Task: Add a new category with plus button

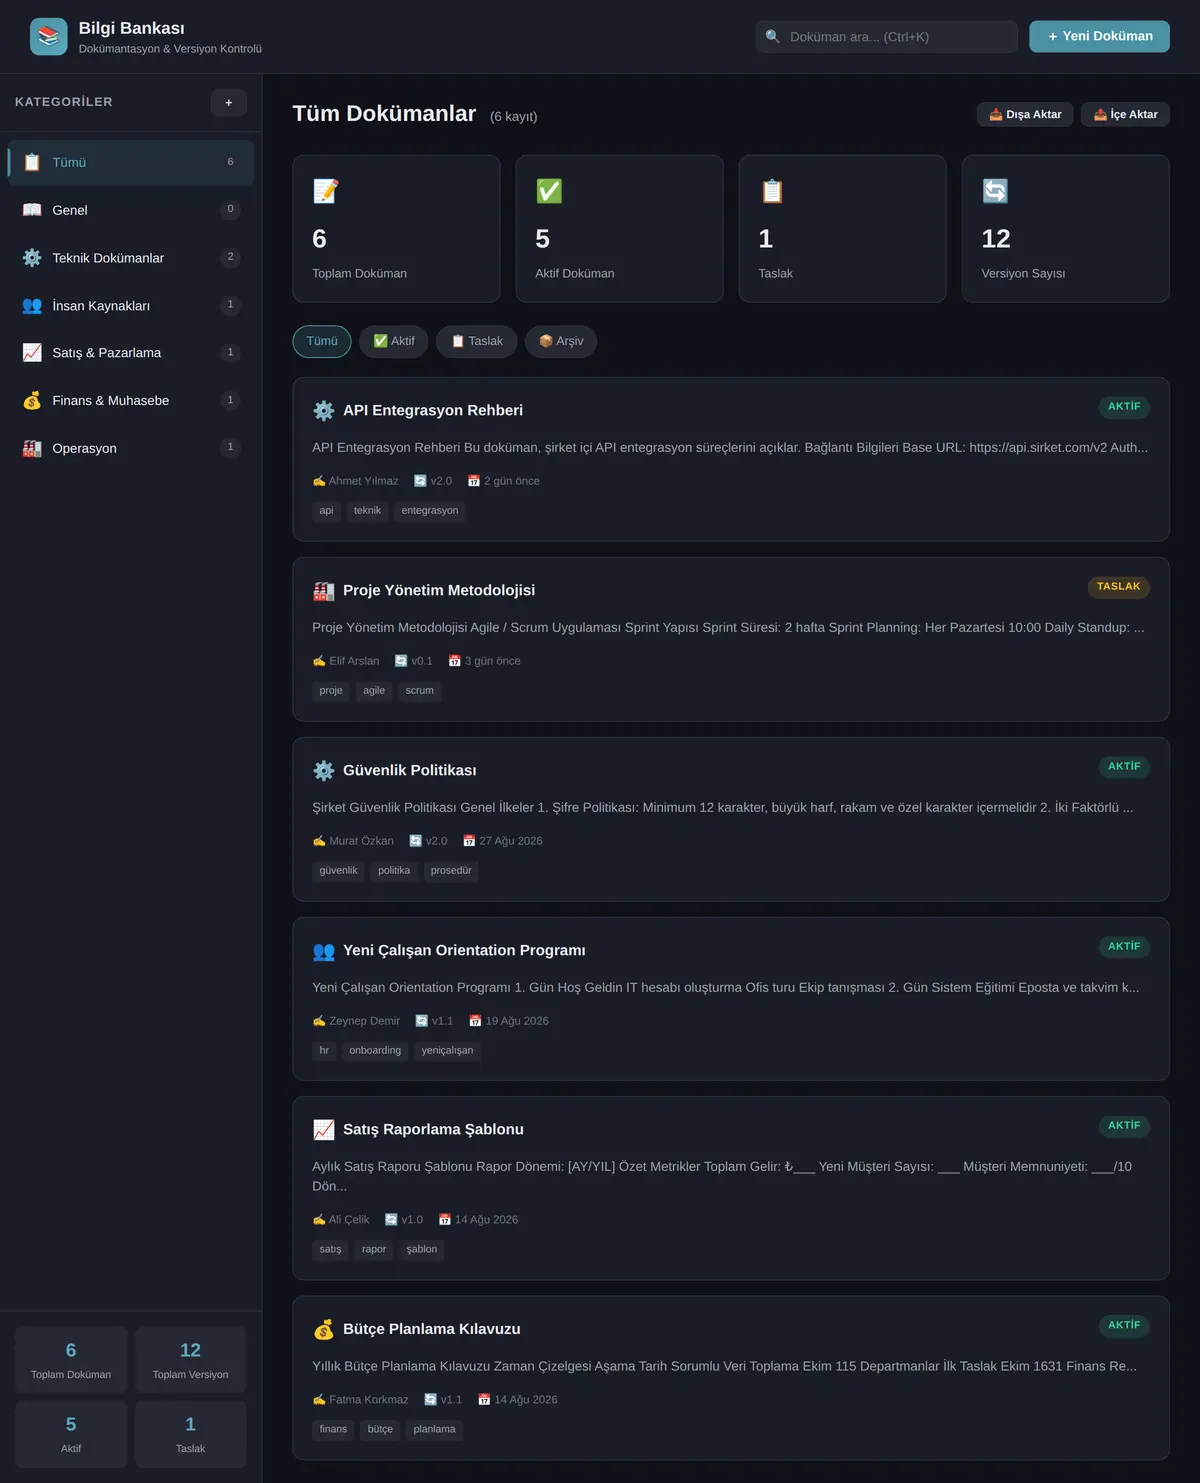Action: [x=229, y=103]
